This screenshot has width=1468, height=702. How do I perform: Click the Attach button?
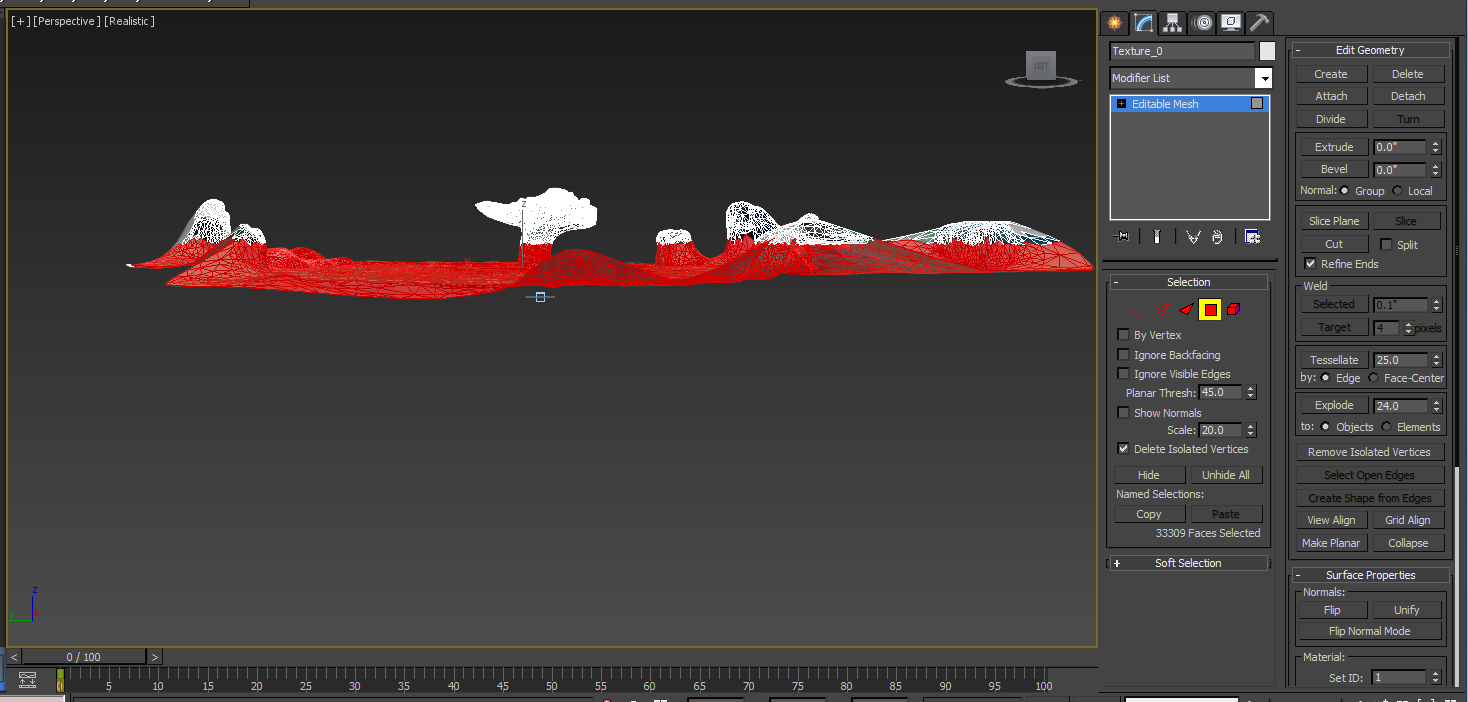pyautogui.click(x=1331, y=96)
